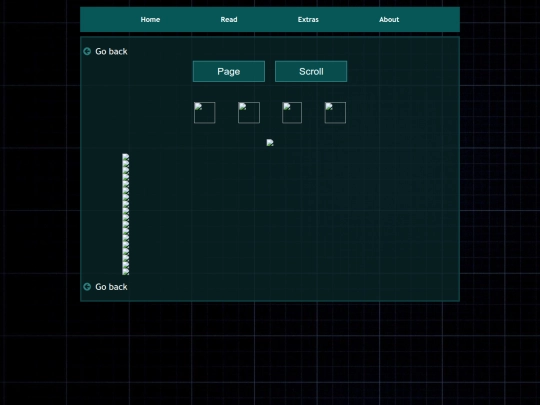Click the lone broken image below thumbnails

point(270,143)
